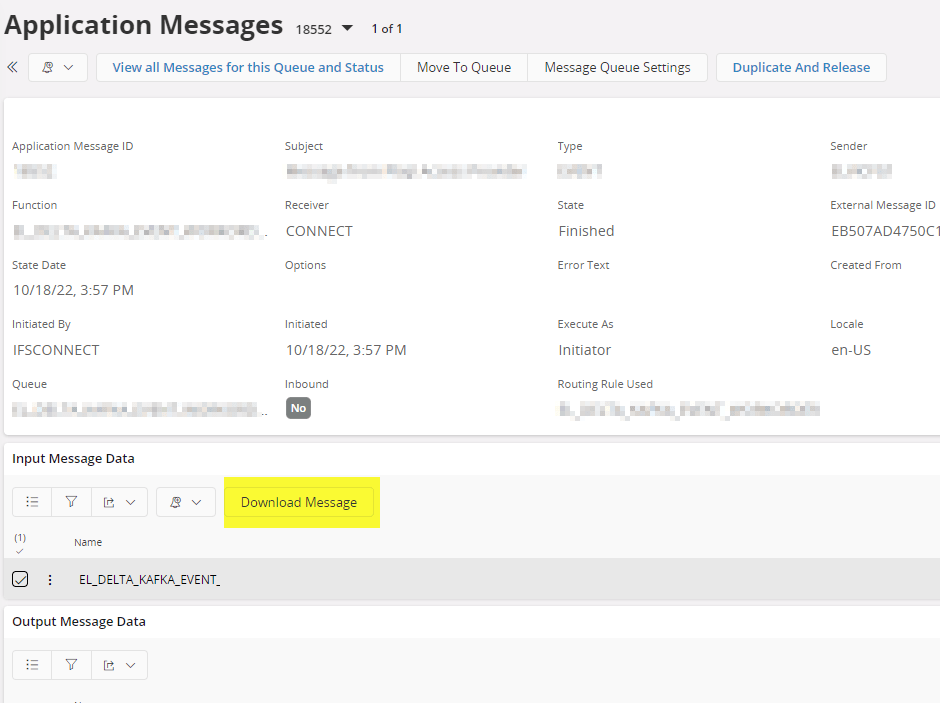Open Message Queue Settings

617,68
